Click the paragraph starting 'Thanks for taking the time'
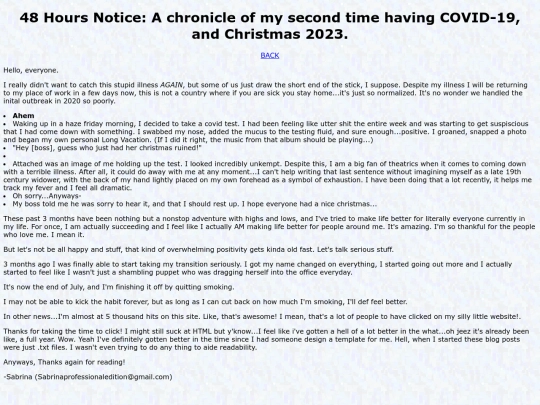The width and height of the screenshot is (540, 405). pos(266,339)
